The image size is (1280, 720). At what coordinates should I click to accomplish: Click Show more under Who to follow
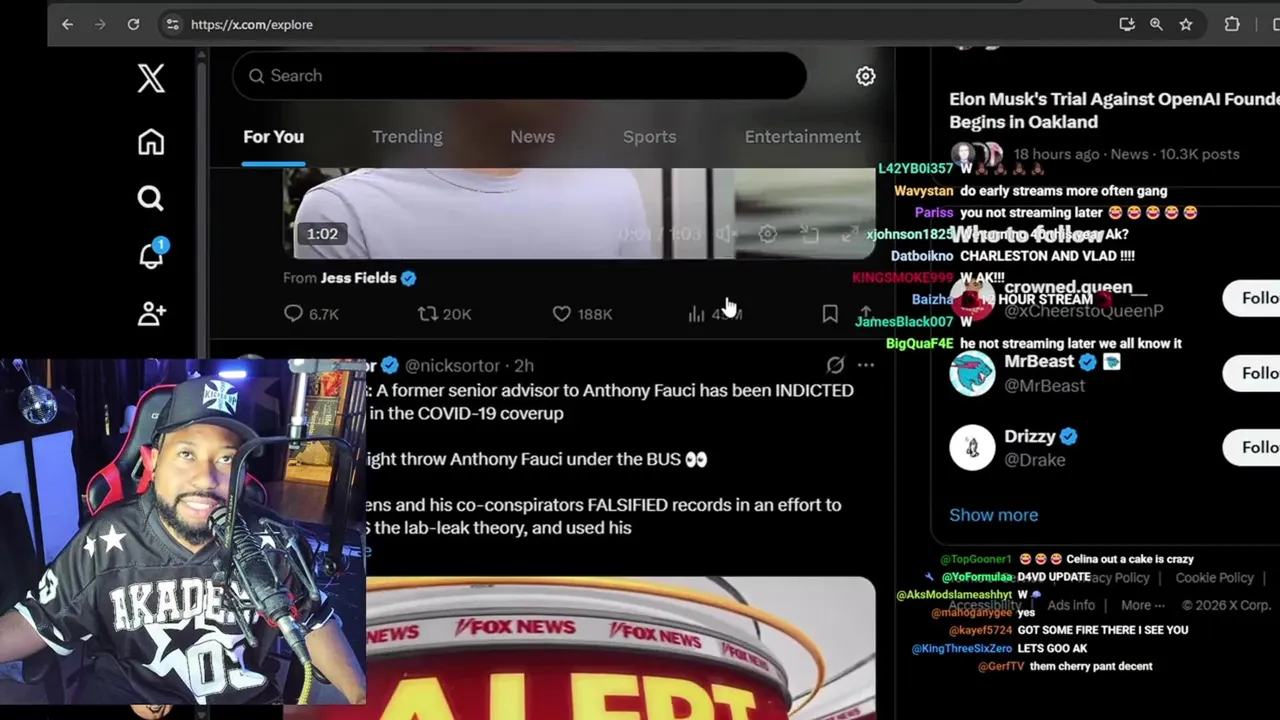(993, 515)
